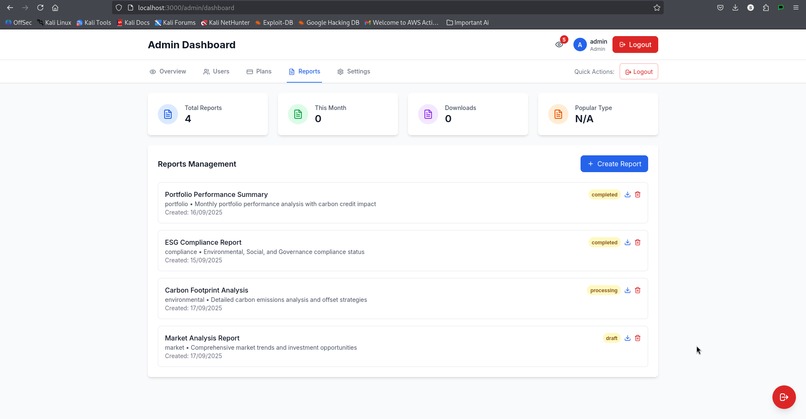Click the Downloads purple icon
The width and height of the screenshot is (806, 419).
tap(428, 114)
